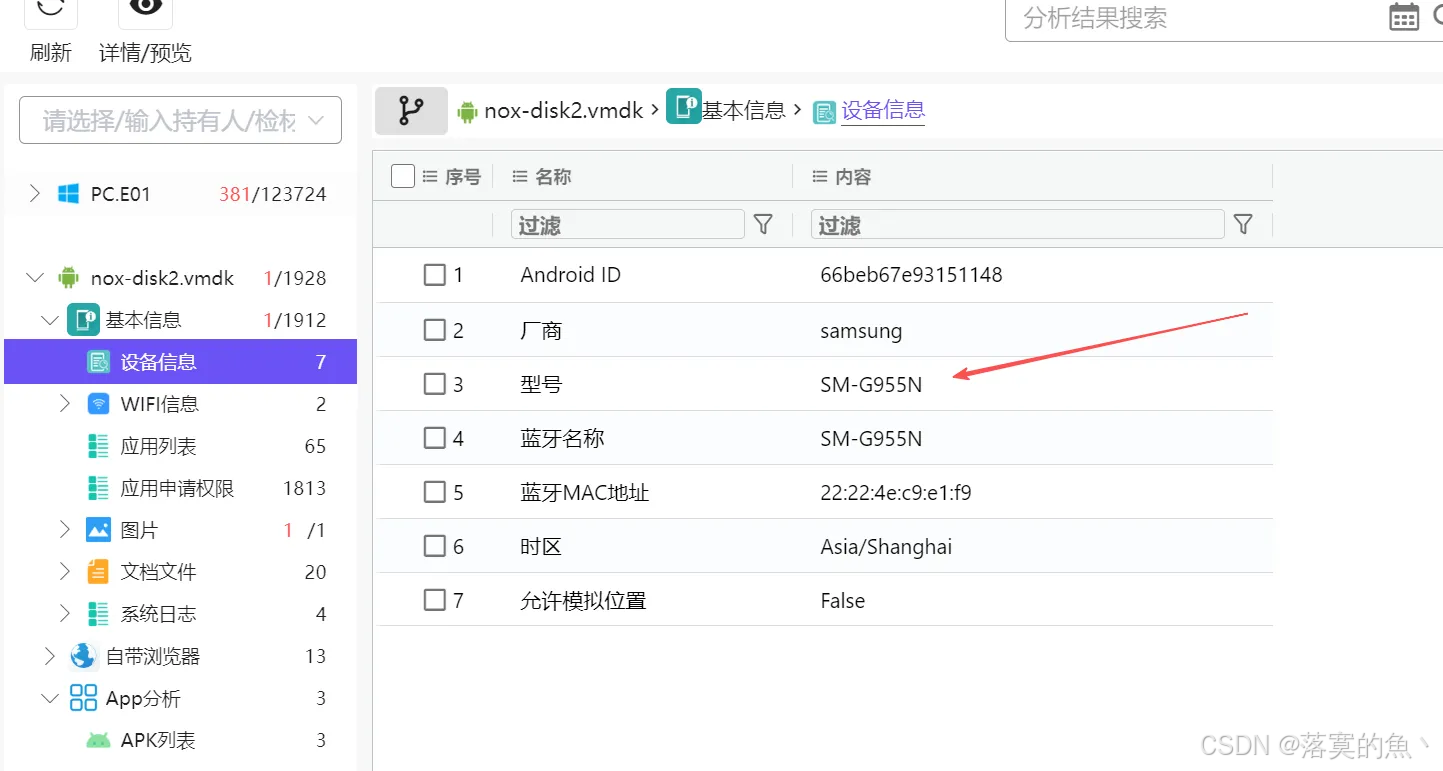The image size is (1443, 771).
Task: Check the row 6 时区 checkbox
Action: pos(434,546)
